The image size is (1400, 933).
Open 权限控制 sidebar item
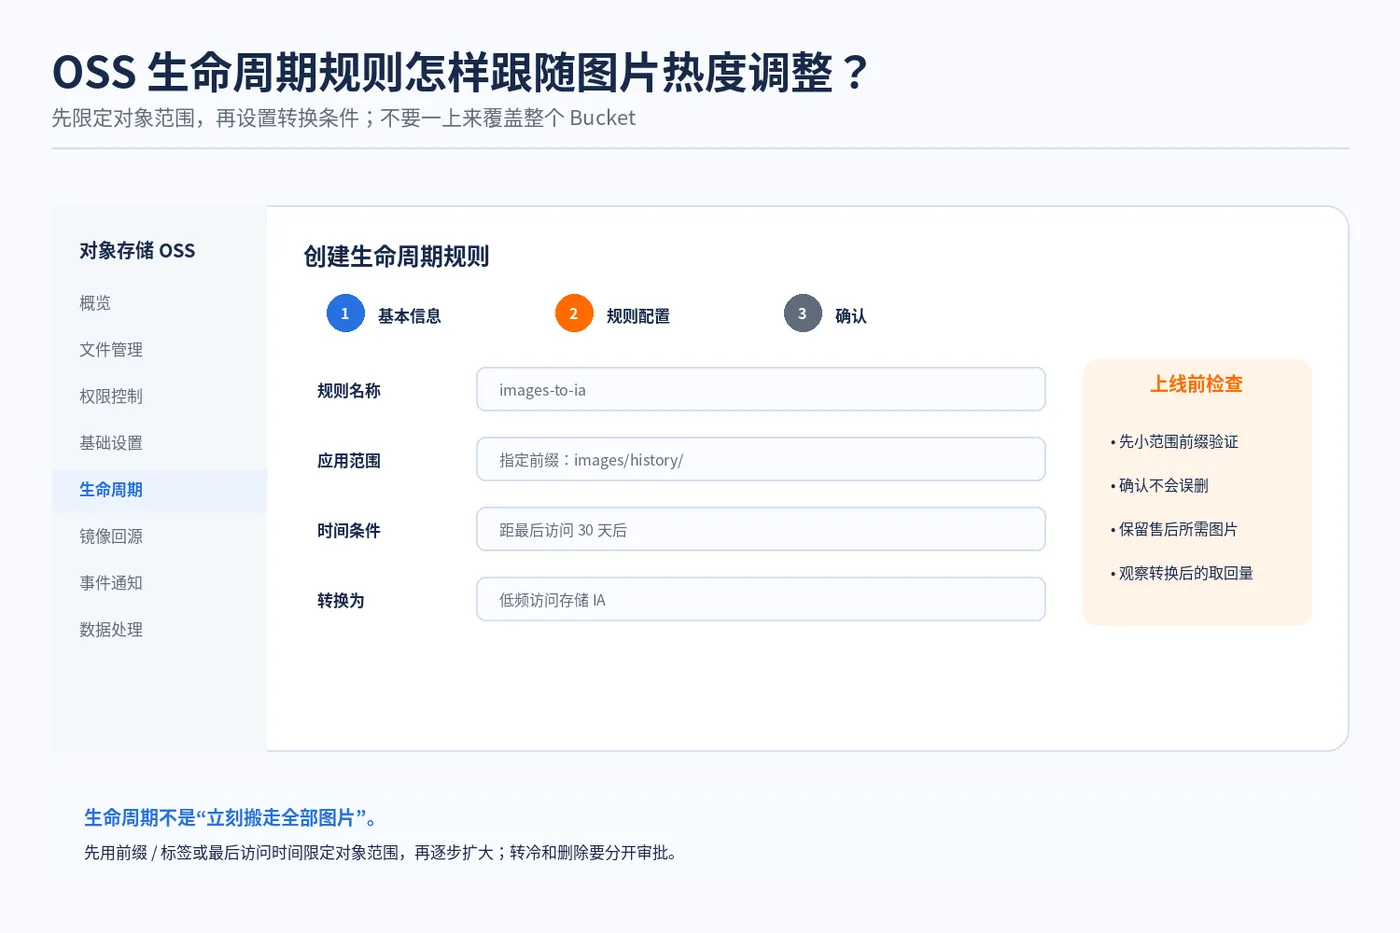(x=111, y=396)
